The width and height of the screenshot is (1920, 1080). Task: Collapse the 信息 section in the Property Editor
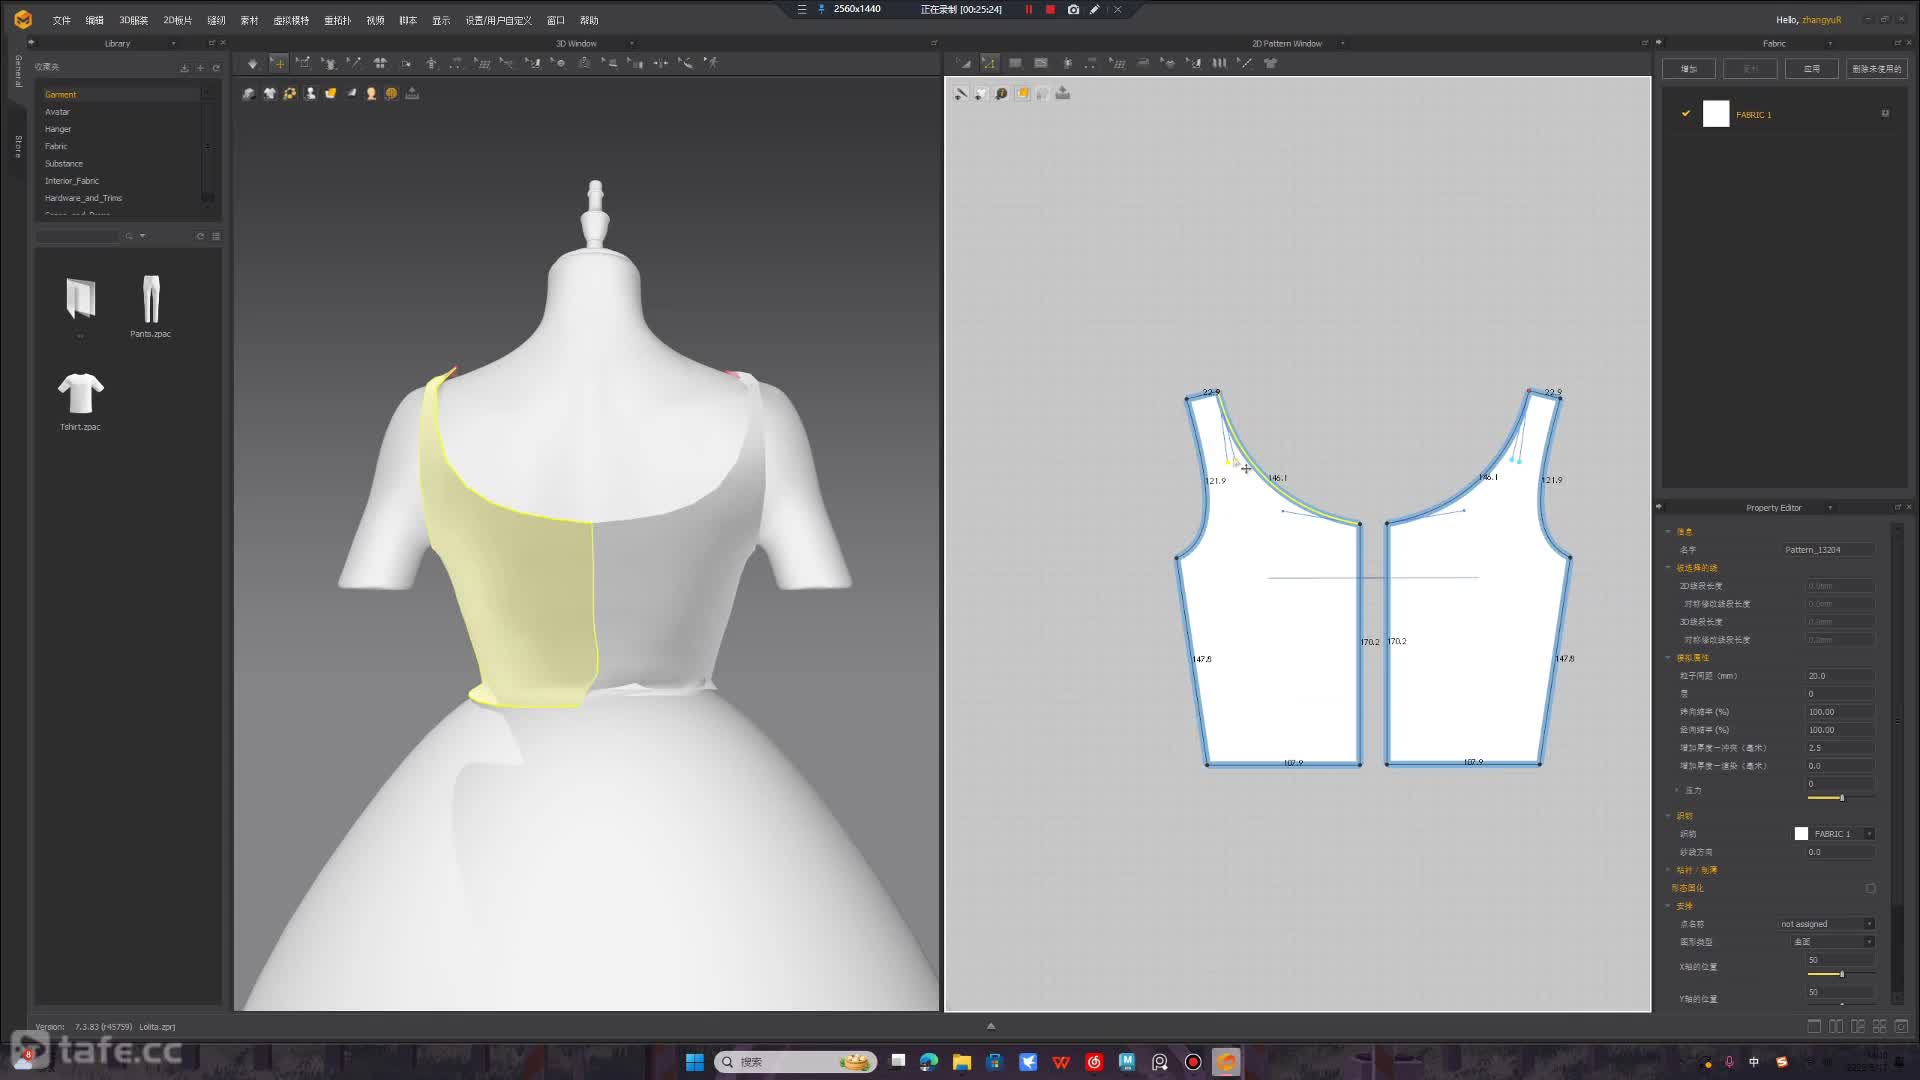[x=1668, y=531]
